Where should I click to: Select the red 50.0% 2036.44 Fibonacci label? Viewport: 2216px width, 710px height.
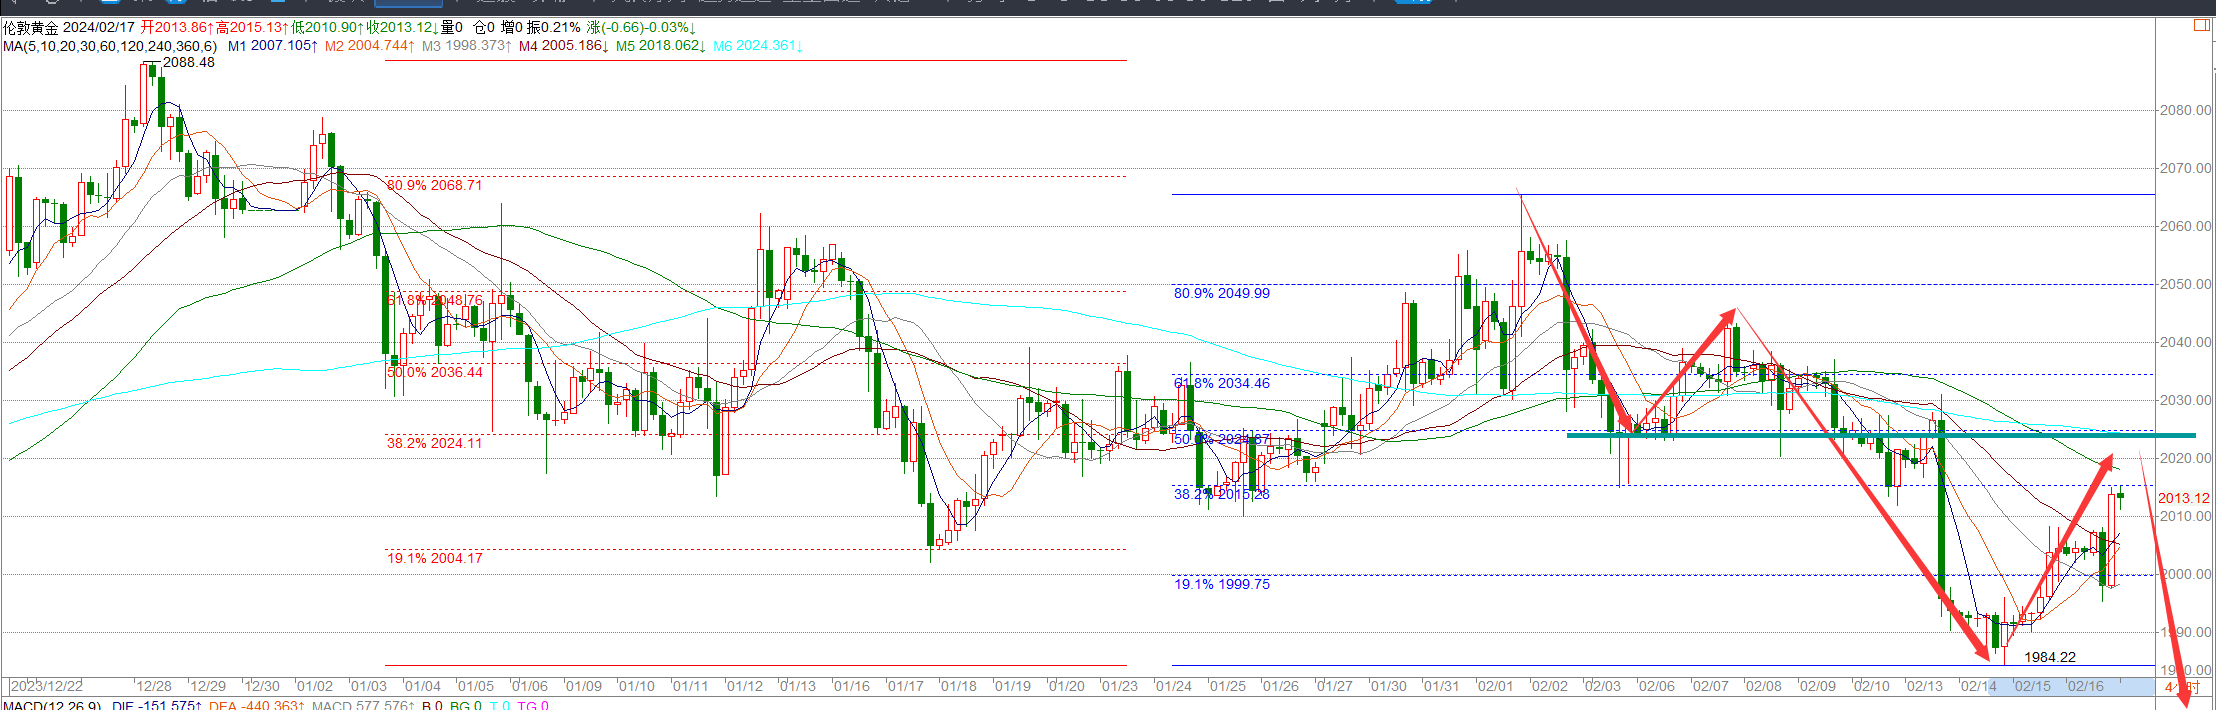coord(435,372)
